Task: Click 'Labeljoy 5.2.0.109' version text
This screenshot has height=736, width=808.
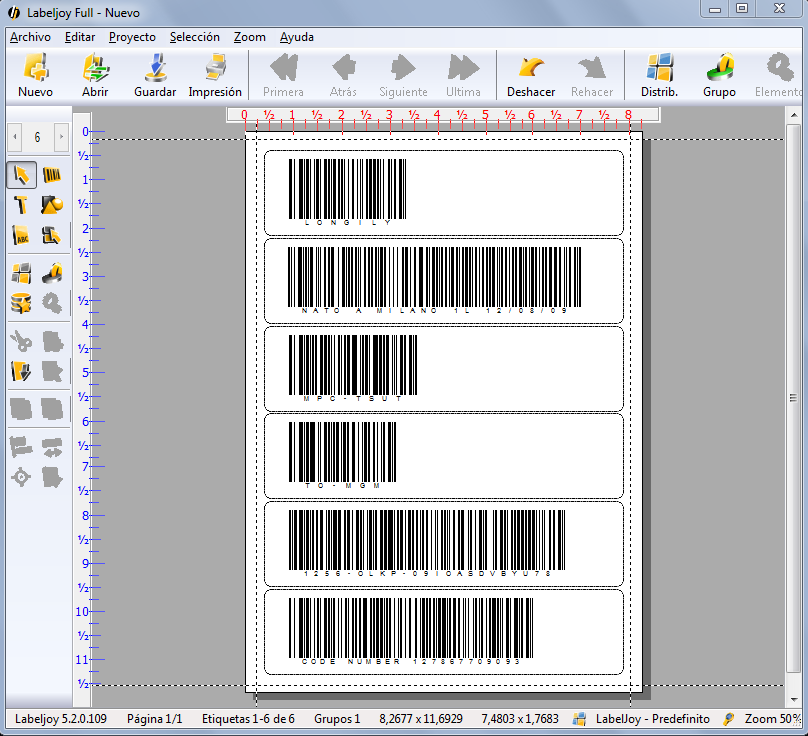Action: (61, 719)
